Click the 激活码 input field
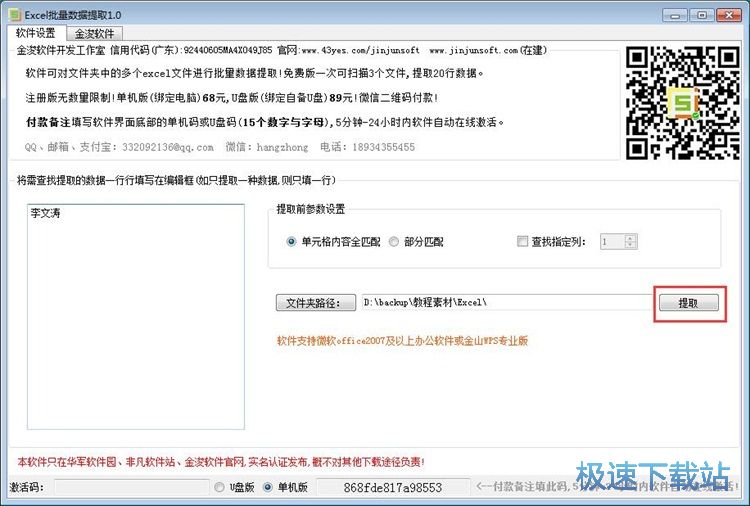Image resolution: width=750 pixels, height=506 pixels. tap(132, 487)
